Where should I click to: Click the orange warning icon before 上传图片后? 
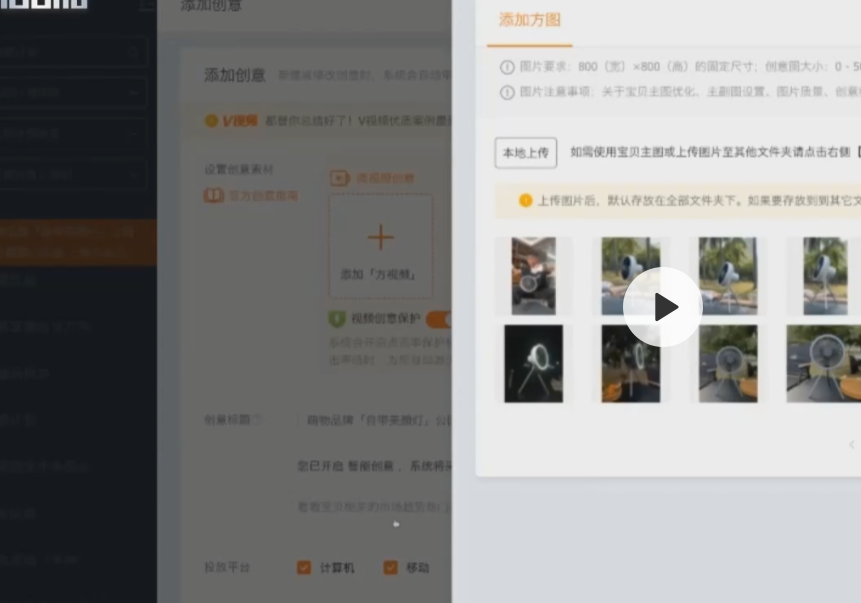(525, 200)
